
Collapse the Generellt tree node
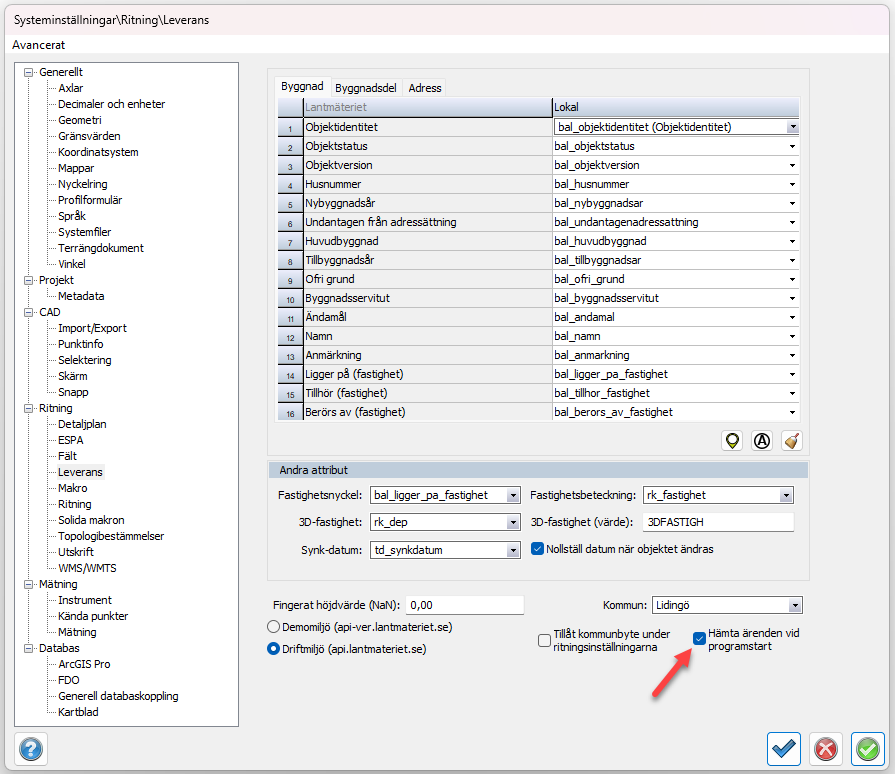[x=29, y=72]
